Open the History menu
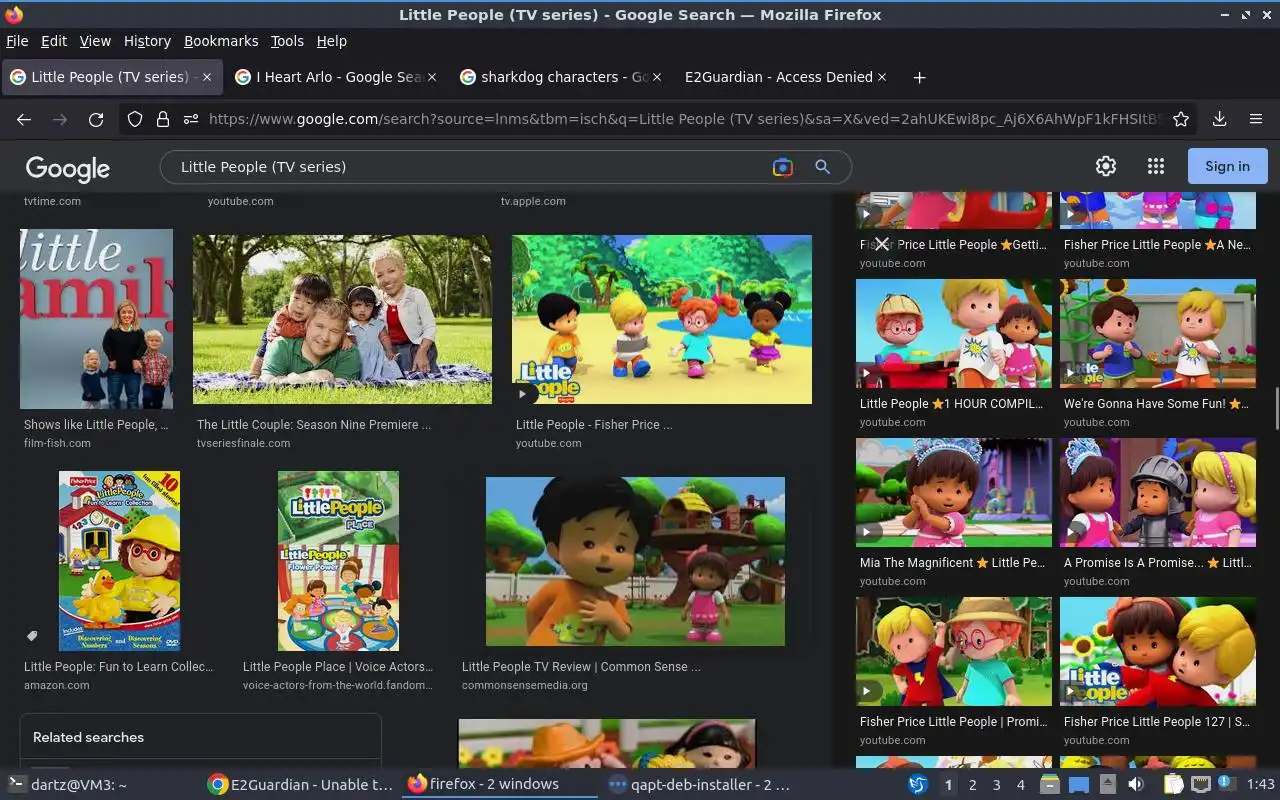 tap(147, 41)
